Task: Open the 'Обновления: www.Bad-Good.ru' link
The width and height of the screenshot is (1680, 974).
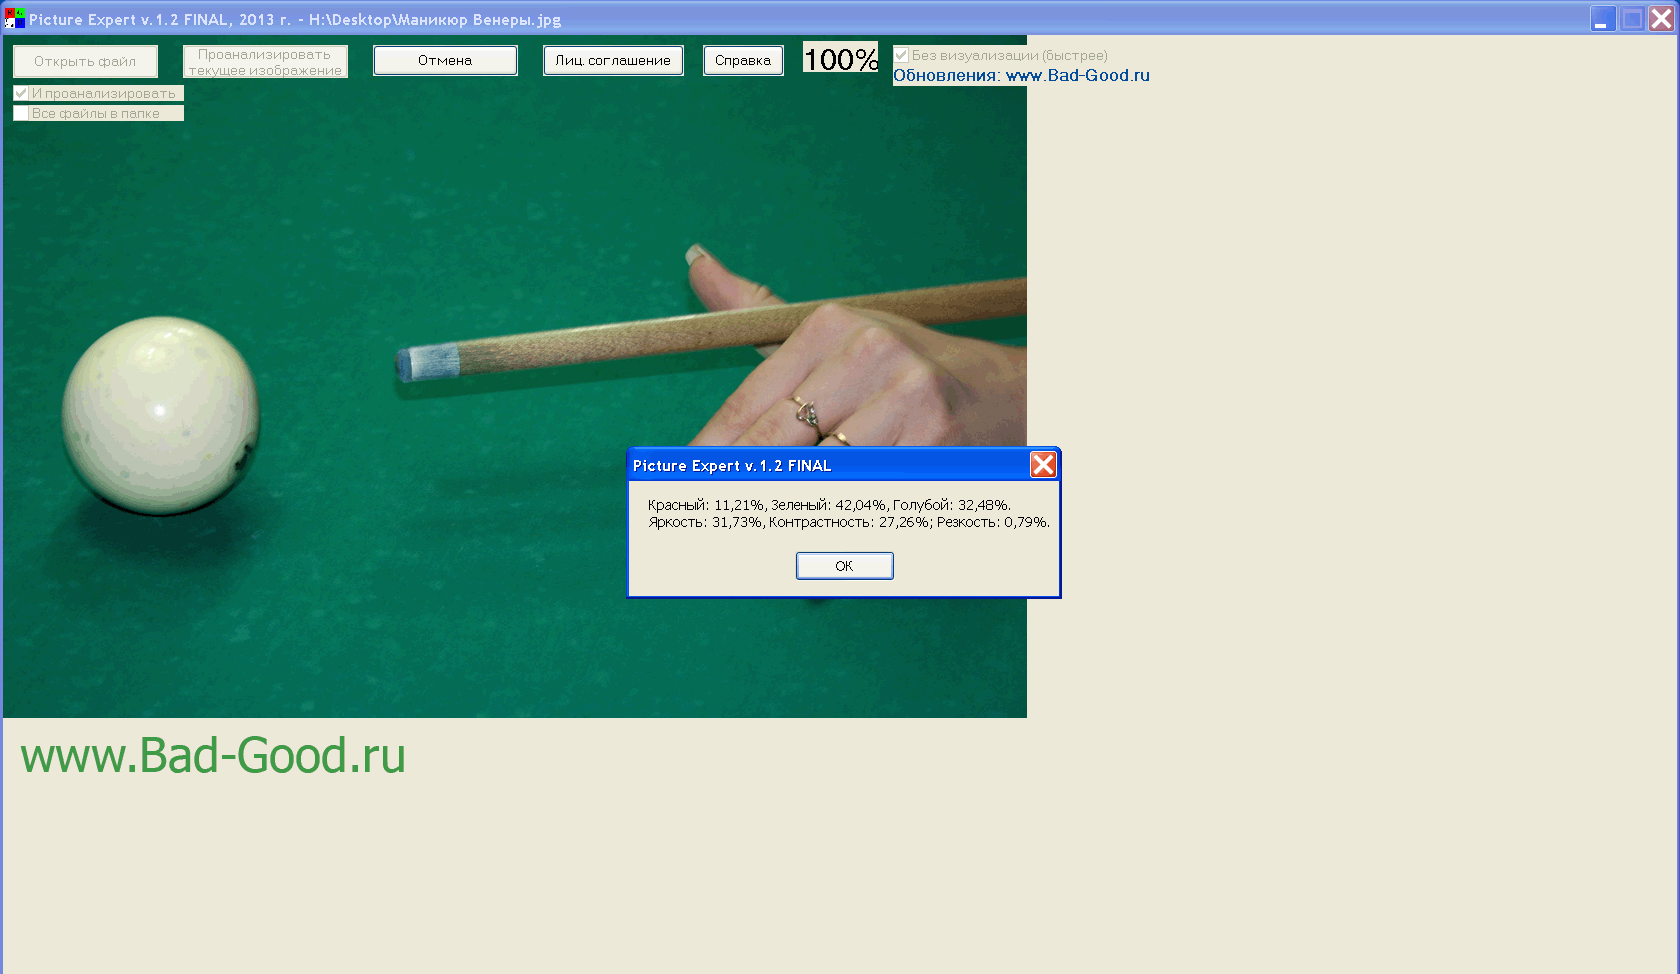Action: (1021, 76)
